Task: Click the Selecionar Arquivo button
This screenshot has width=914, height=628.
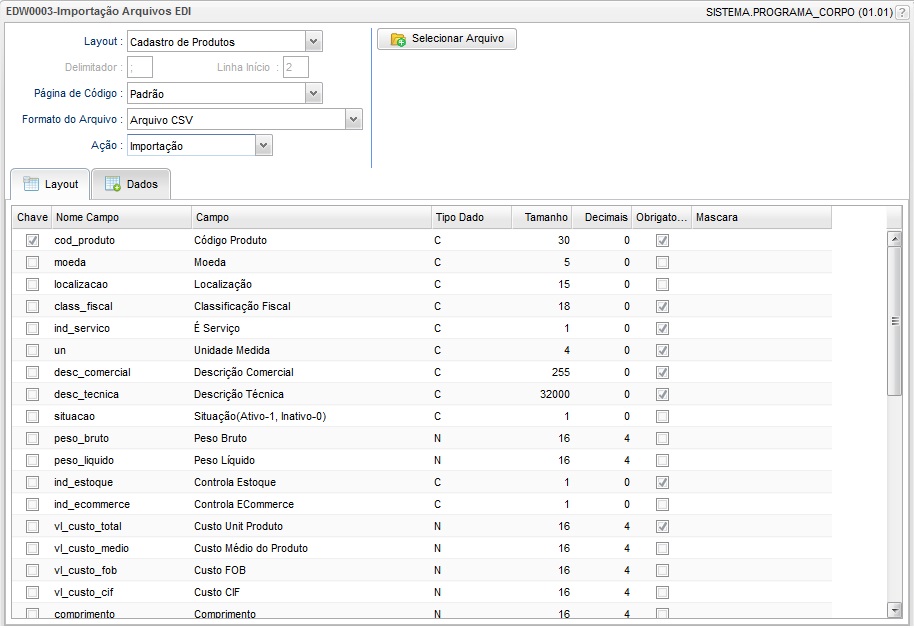Action: 447,40
